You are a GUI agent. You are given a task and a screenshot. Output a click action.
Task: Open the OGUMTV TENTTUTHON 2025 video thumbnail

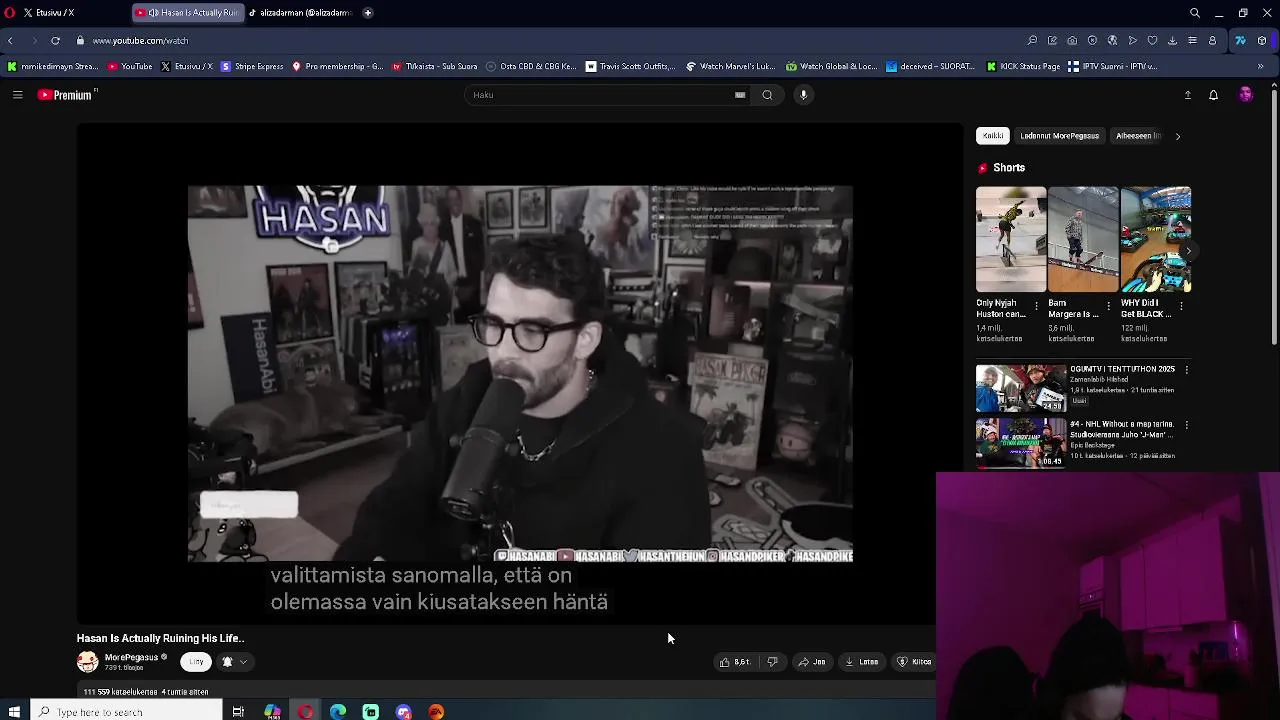tap(1021, 388)
